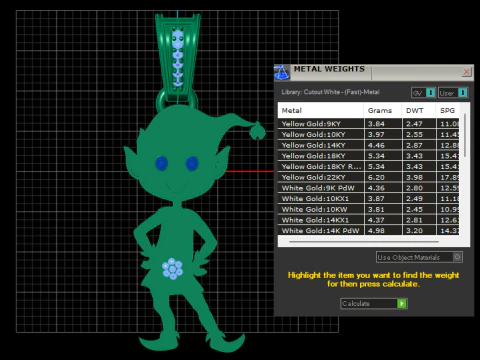Select the Yellow Gold:9KY row
The height and width of the screenshot is (360, 480).
pyautogui.click(x=368, y=124)
